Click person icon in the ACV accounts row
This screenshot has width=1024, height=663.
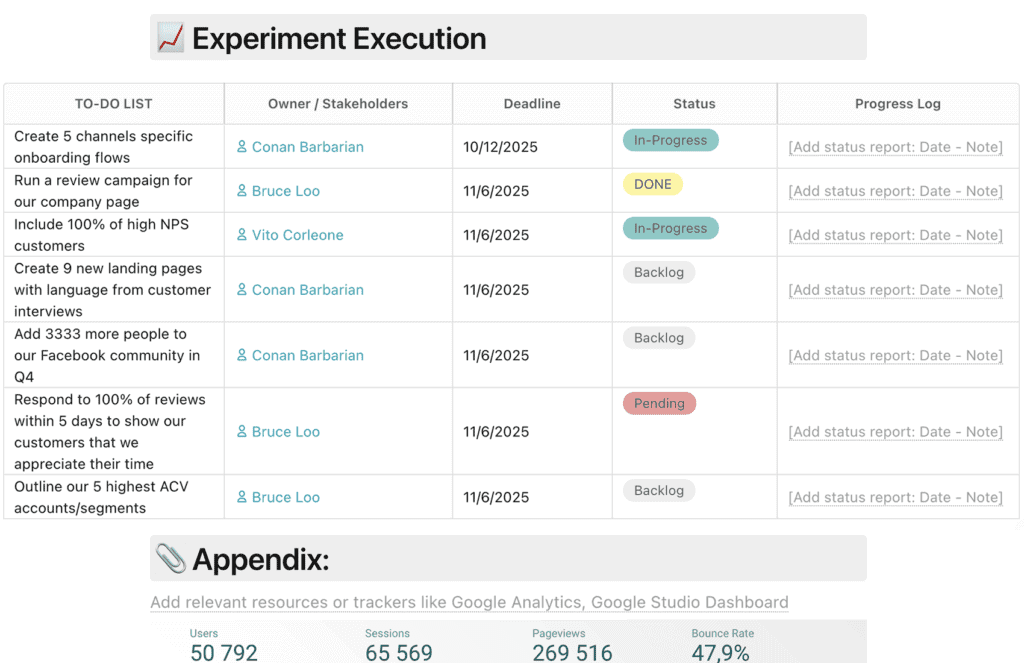click(x=242, y=497)
